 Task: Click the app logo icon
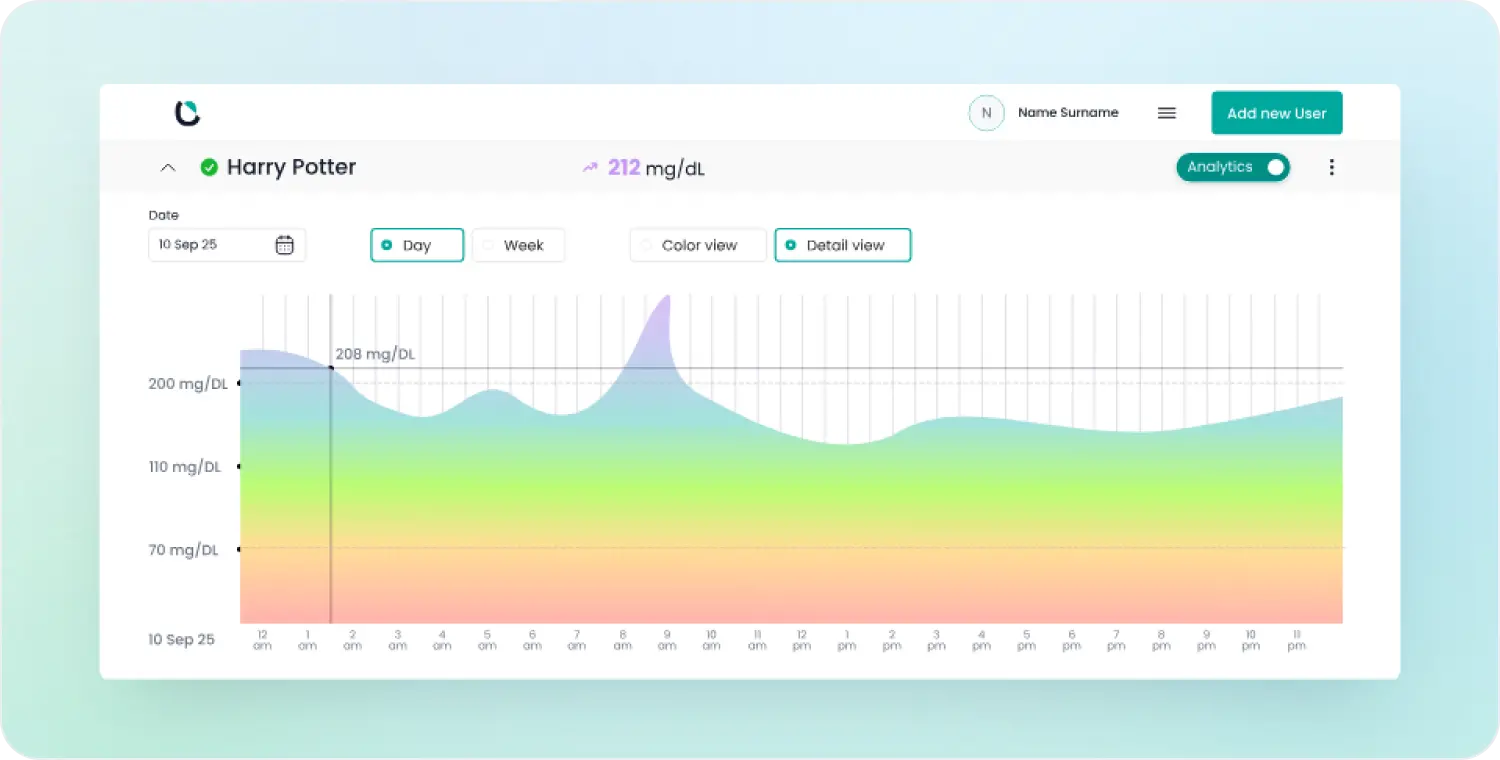187,113
